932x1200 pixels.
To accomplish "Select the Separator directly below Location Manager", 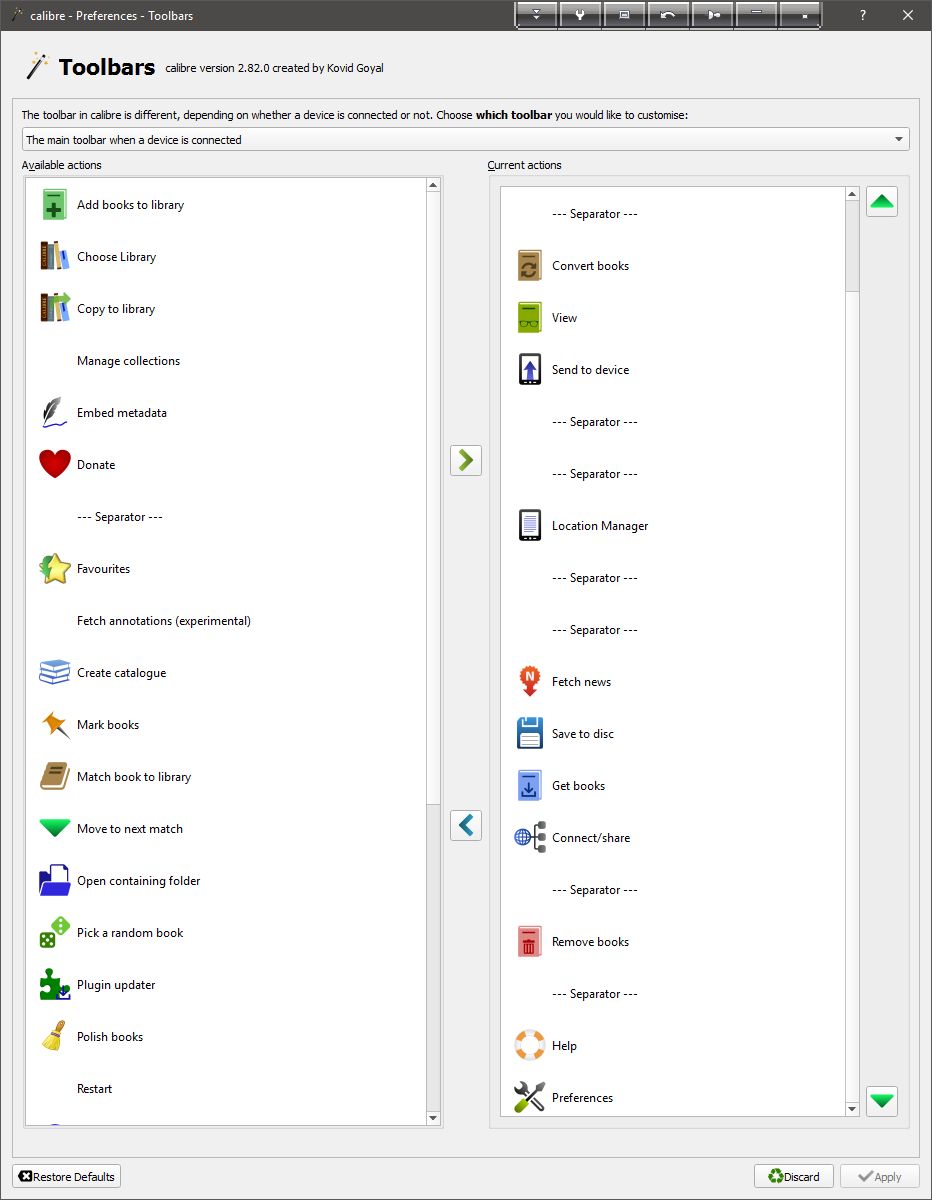I will pos(673,578).
